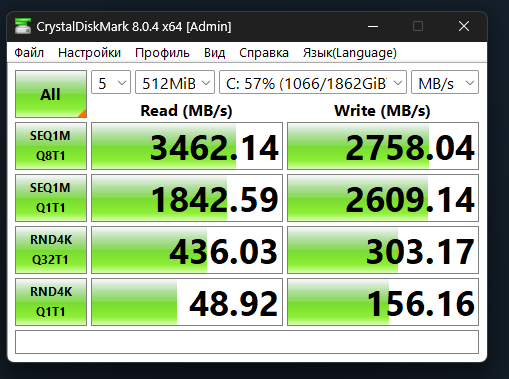The height and width of the screenshot is (379, 509).
Task: Open the Настройки menu
Action: pyautogui.click(x=89, y=53)
